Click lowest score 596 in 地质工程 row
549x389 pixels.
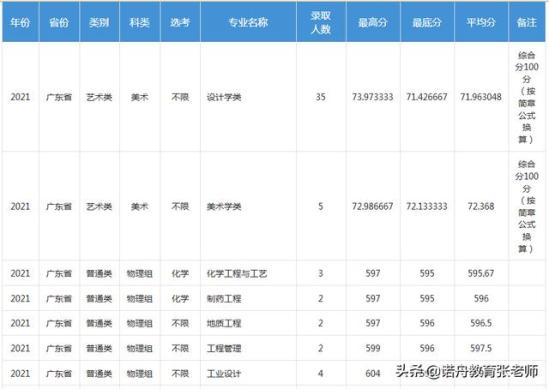(x=427, y=323)
